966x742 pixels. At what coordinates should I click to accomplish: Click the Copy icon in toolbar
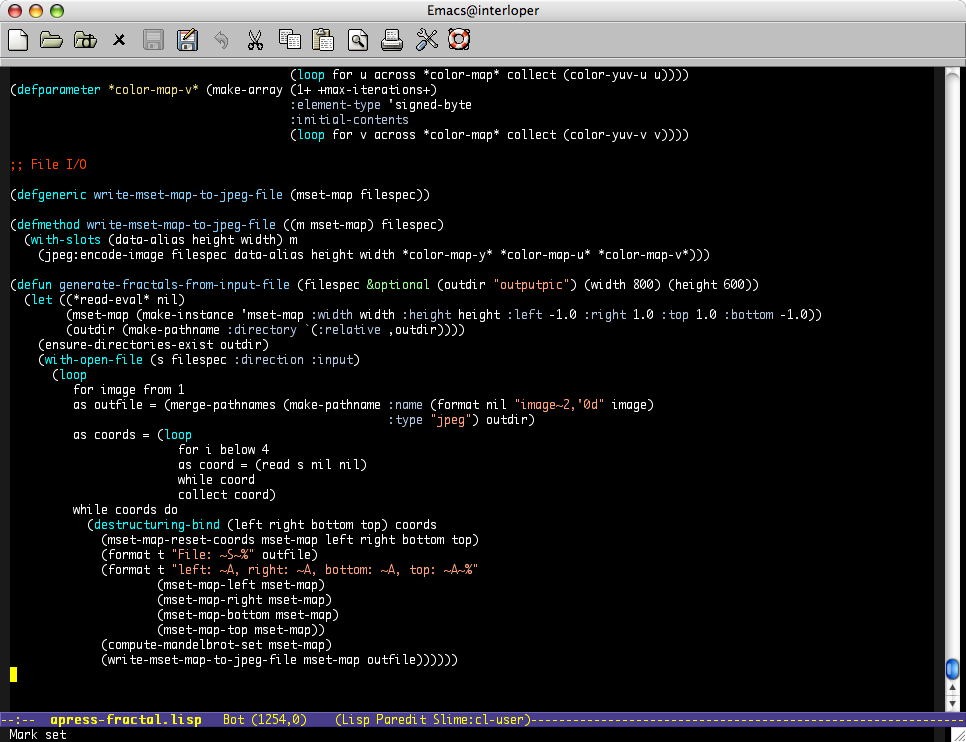[x=289, y=40]
